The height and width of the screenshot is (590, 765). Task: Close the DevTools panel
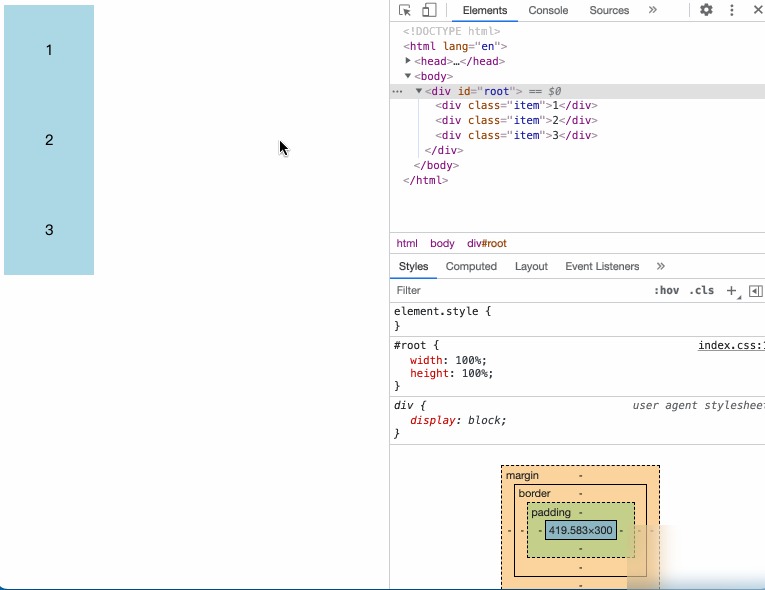[758, 10]
